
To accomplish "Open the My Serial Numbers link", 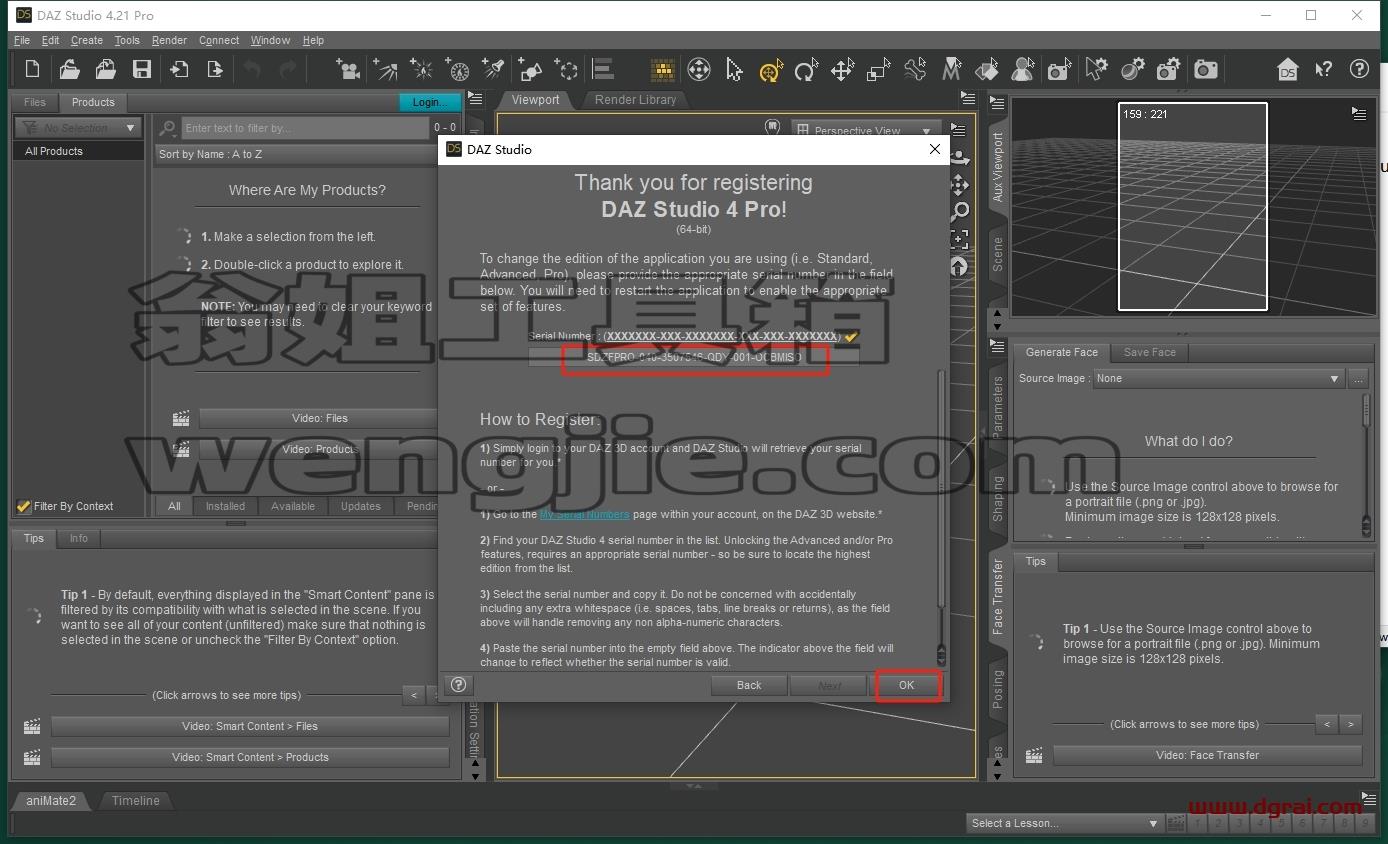I will coord(584,514).
